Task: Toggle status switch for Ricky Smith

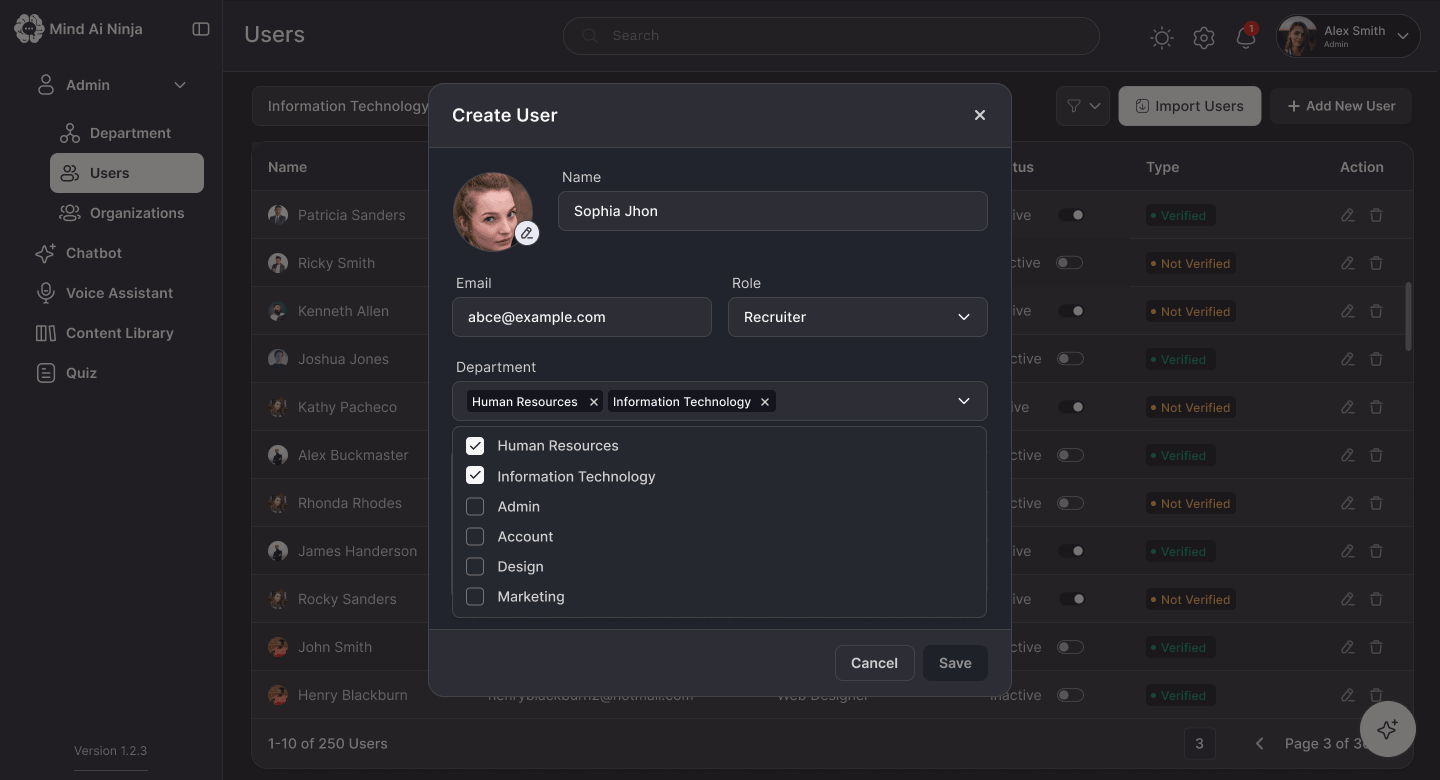Action: pos(1070,263)
